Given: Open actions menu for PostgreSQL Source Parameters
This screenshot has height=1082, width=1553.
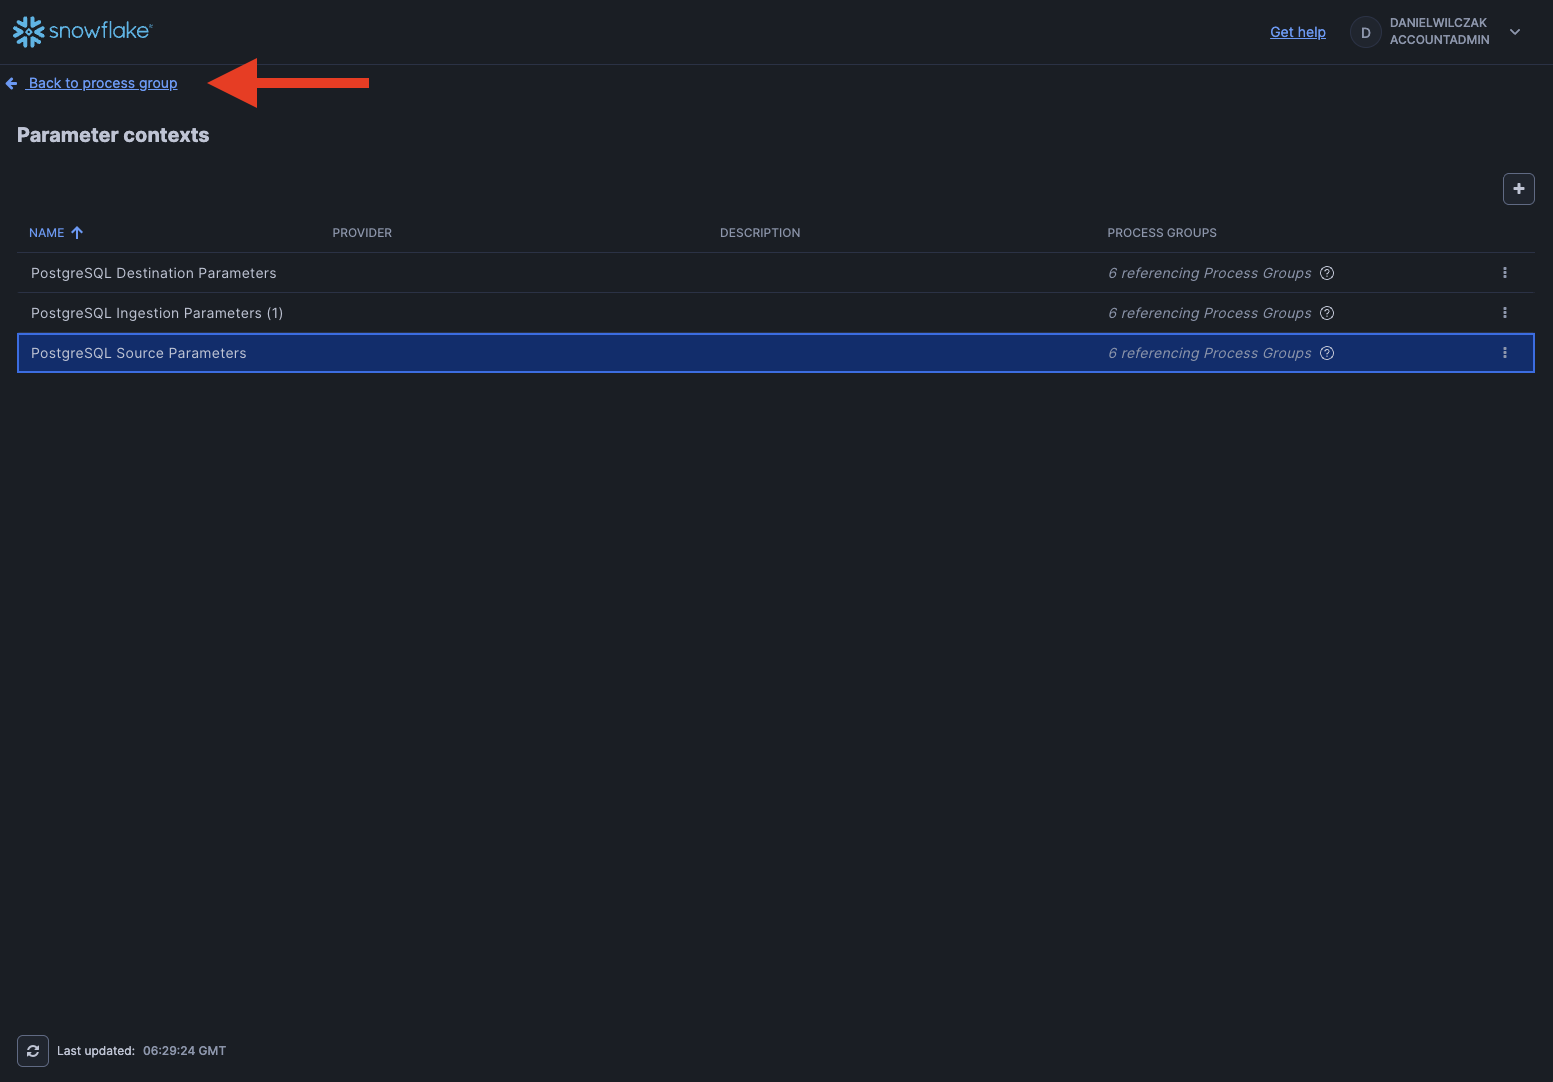Looking at the screenshot, I should (1504, 353).
